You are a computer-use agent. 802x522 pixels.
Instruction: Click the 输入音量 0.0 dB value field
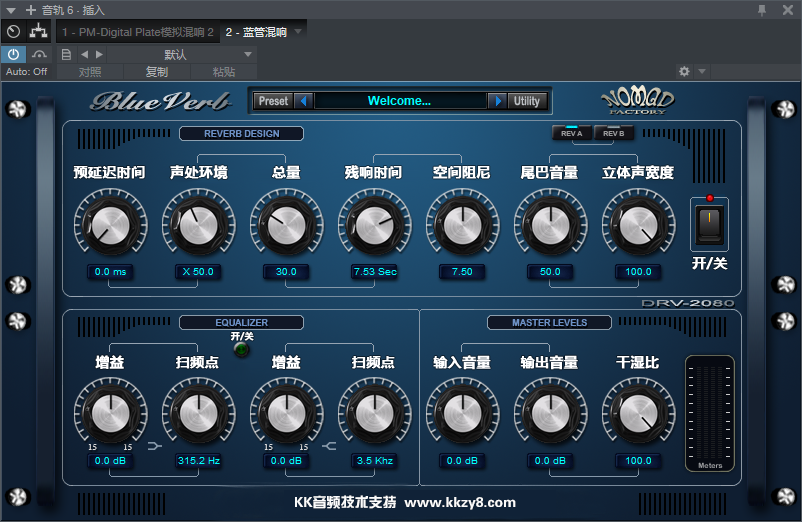click(462, 461)
